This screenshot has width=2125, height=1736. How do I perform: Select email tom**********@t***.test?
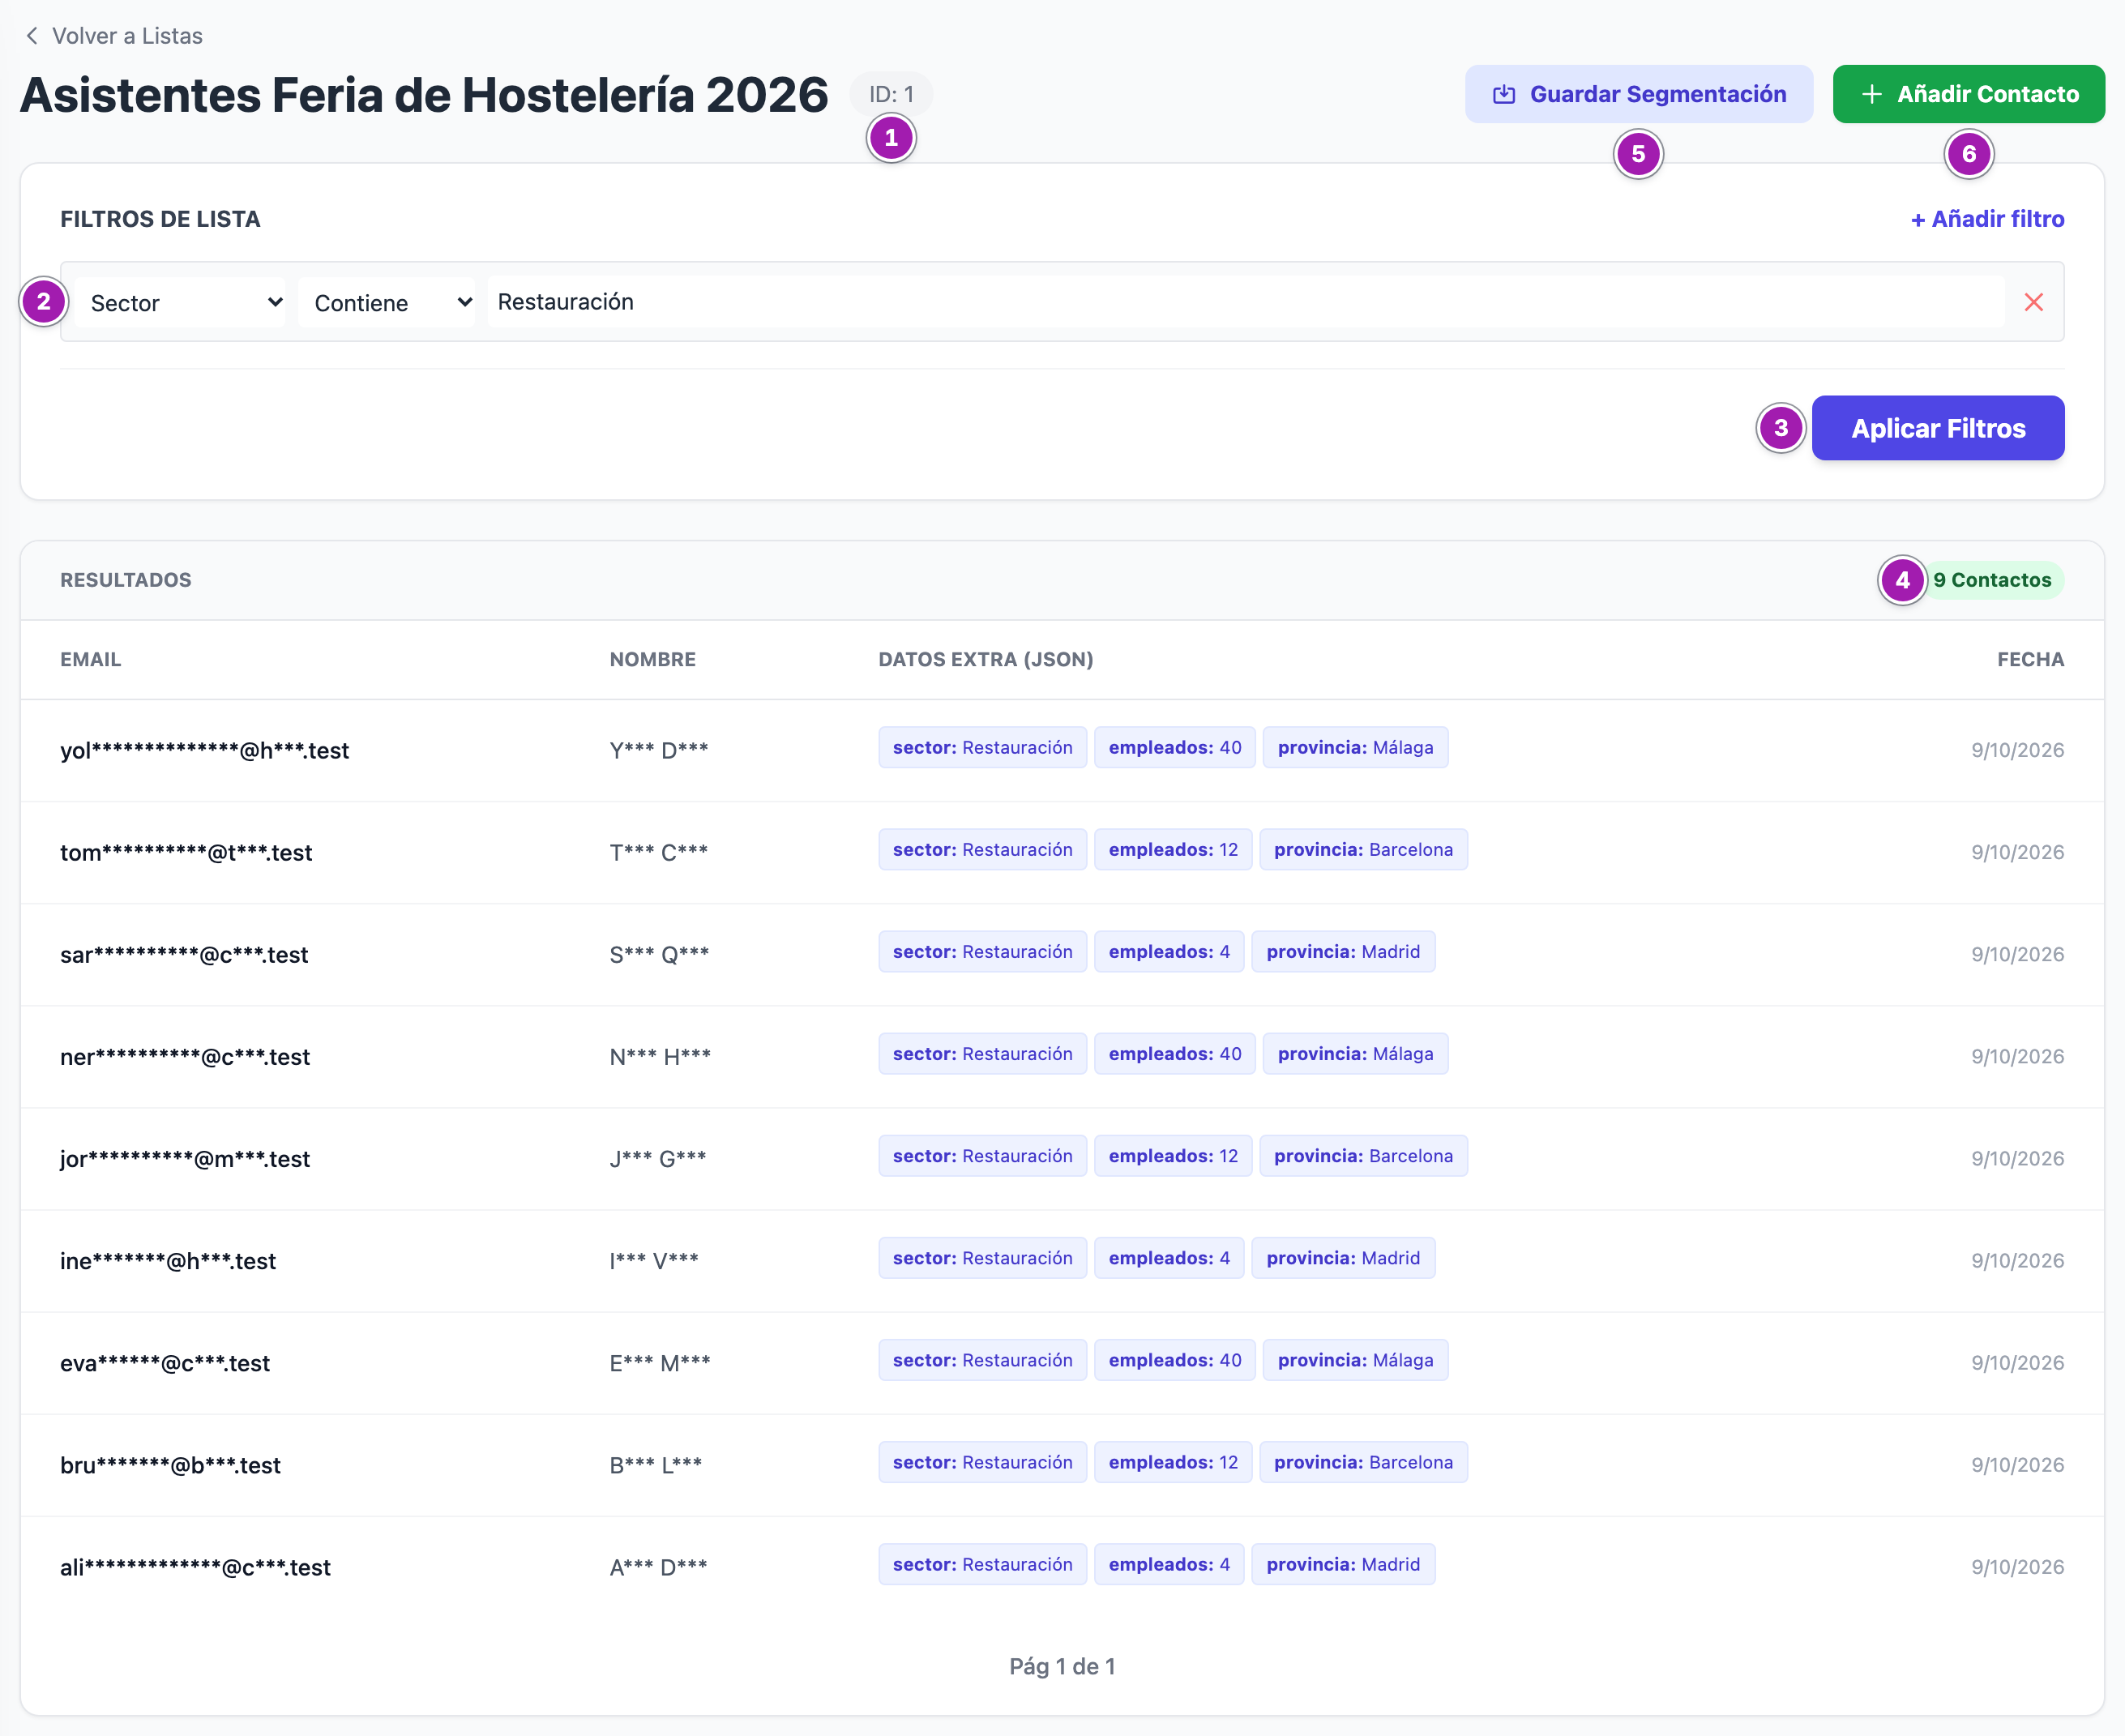[186, 852]
